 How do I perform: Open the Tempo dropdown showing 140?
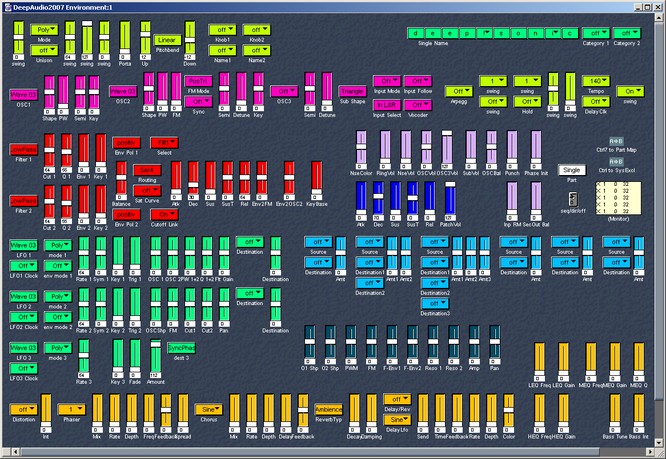tap(596, 81)
